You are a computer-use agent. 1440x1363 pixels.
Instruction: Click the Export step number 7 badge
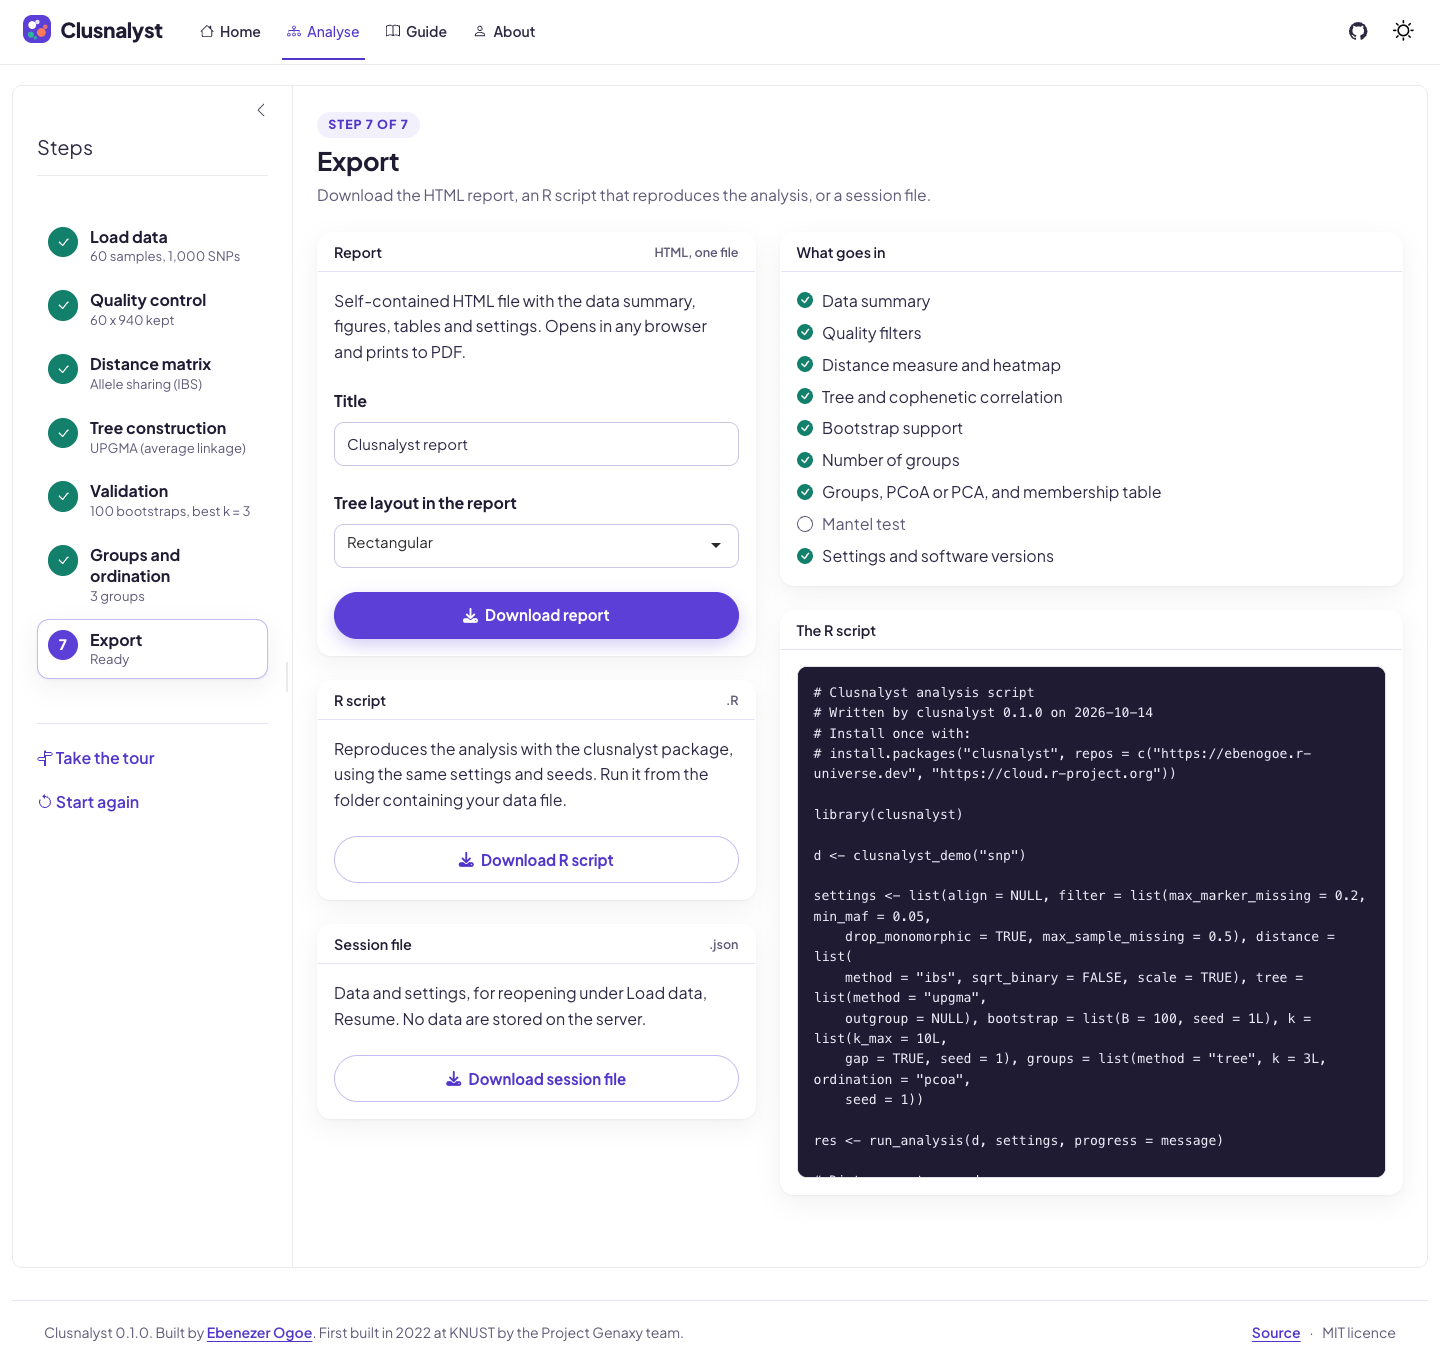[x=63, y=645]
